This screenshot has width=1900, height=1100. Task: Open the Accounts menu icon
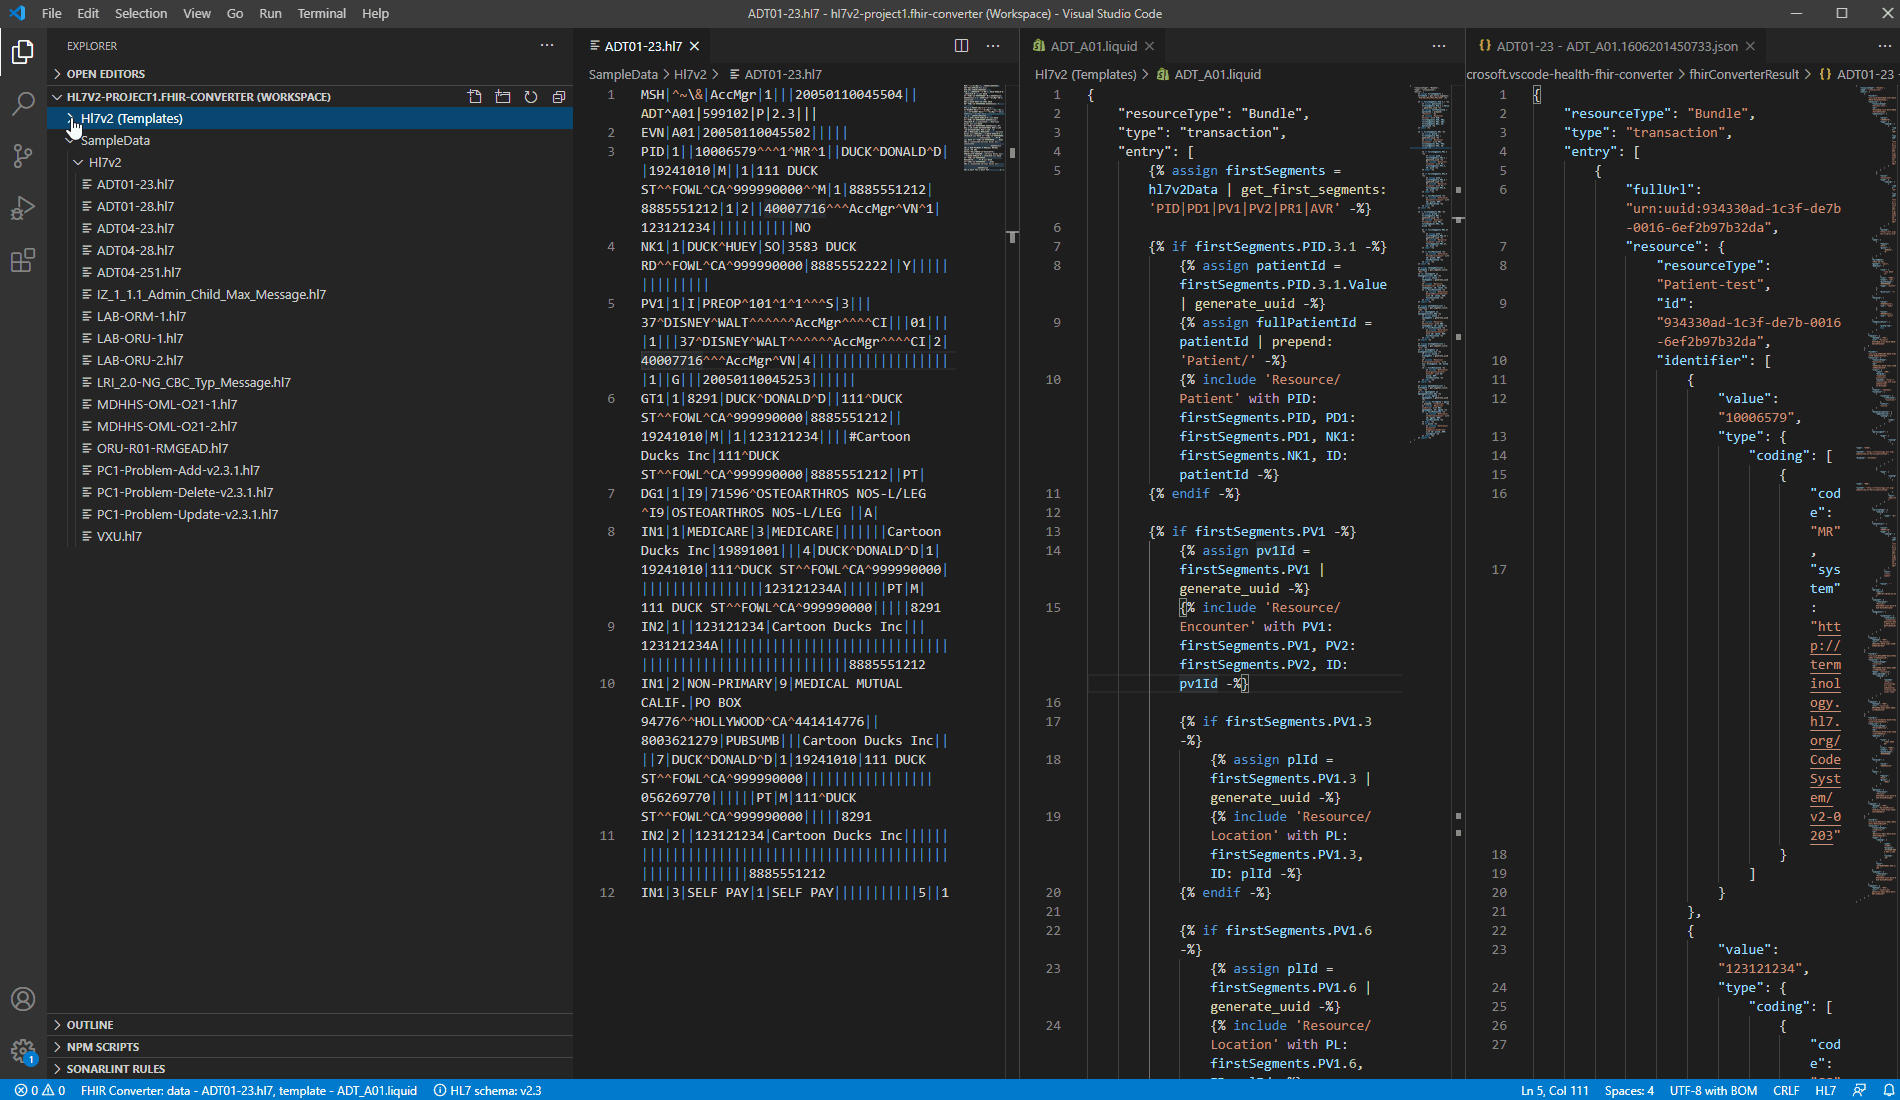coord(23,999)
